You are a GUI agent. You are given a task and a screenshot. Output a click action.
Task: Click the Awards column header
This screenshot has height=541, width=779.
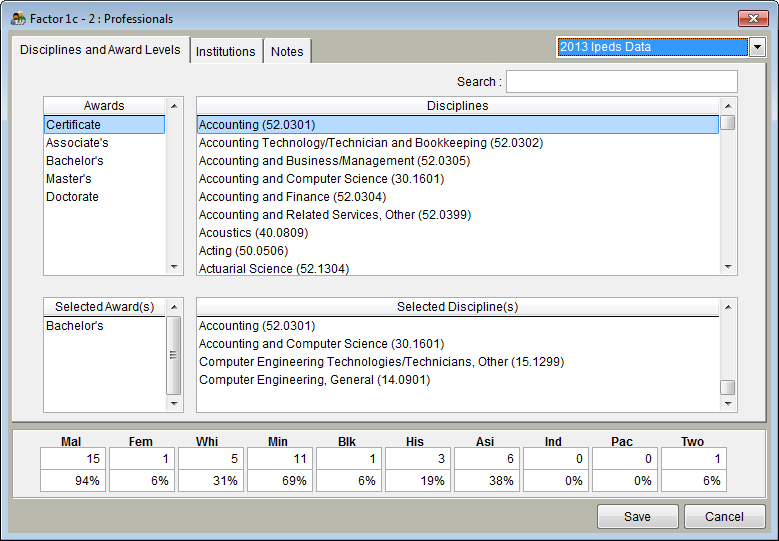[x=104, y=106]
